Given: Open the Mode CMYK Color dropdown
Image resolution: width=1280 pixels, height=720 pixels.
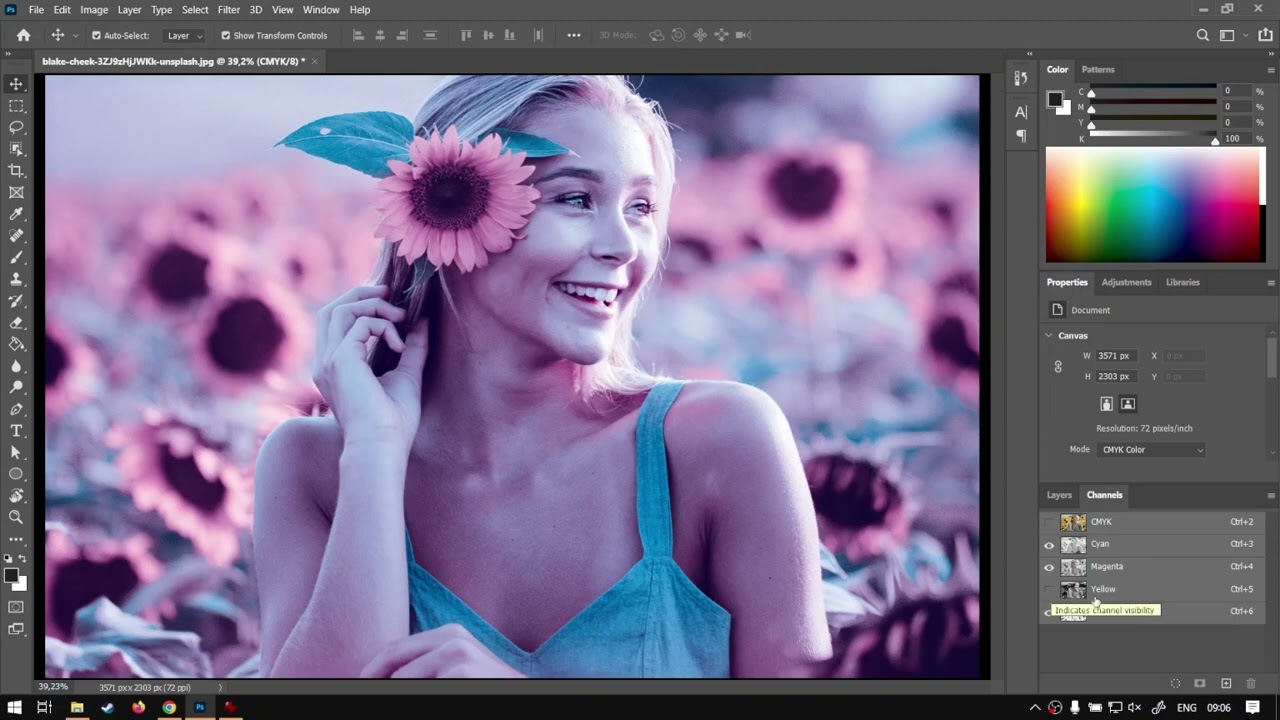Looking at the screenshot, I should (x=1152, y=450).
